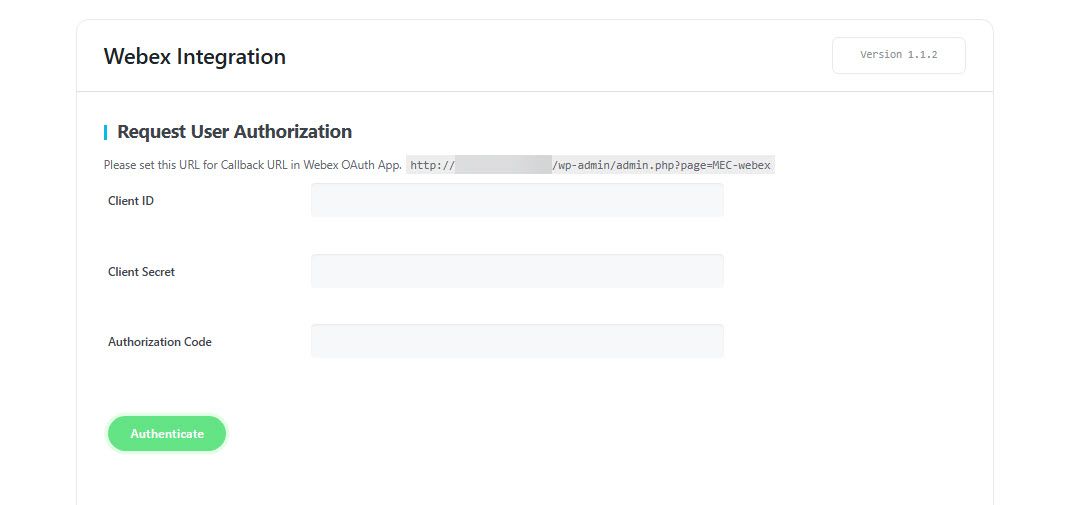Click the 'Please set this URL' instruction text

(252, 165)
